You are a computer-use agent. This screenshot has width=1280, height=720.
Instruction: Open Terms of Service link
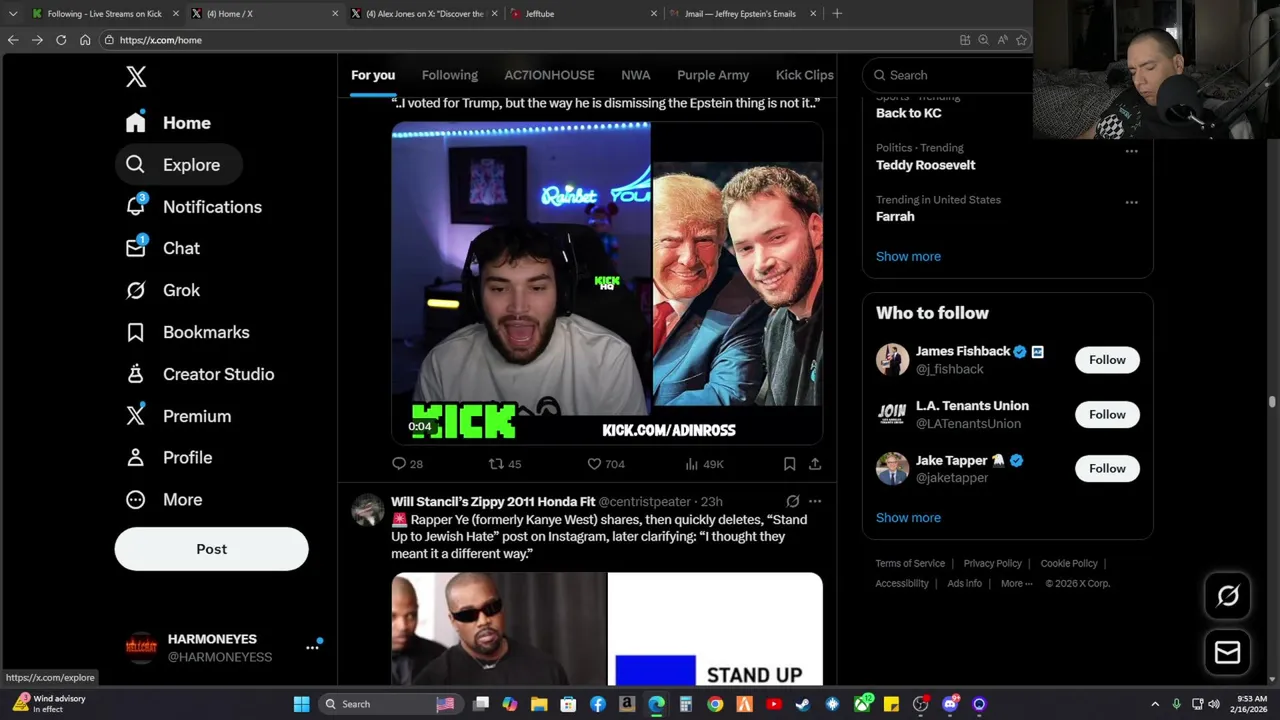[910, 563]
